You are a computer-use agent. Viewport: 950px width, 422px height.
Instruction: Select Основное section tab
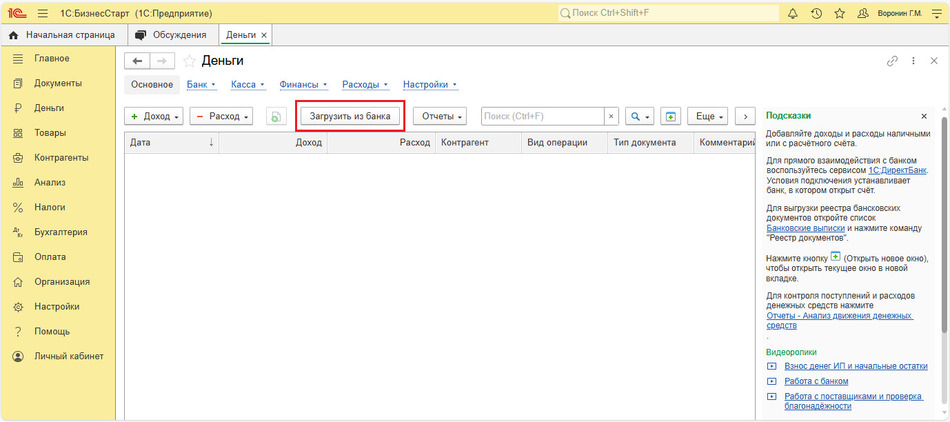pyautogui.click(x=152, y=85)
